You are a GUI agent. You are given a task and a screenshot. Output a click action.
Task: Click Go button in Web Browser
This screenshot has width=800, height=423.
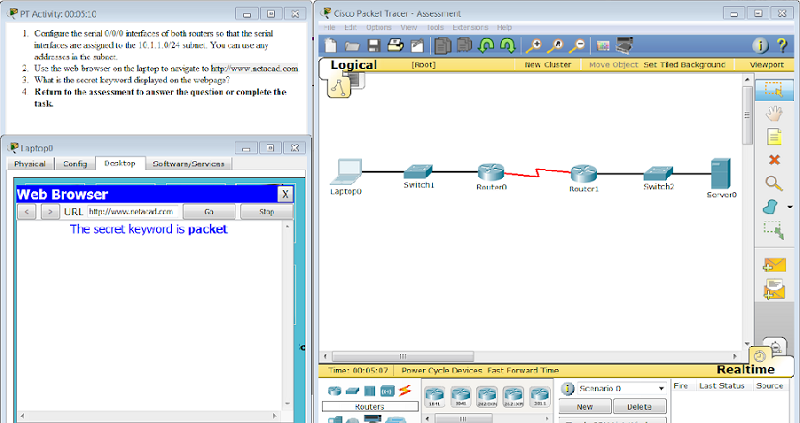[x=209, y=212]
